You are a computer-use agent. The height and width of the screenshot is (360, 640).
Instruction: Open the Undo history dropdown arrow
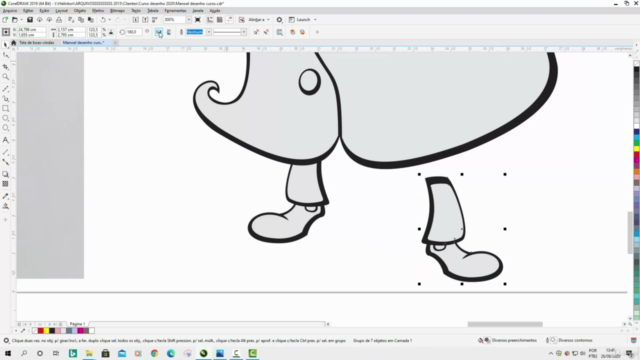(109, 20)
